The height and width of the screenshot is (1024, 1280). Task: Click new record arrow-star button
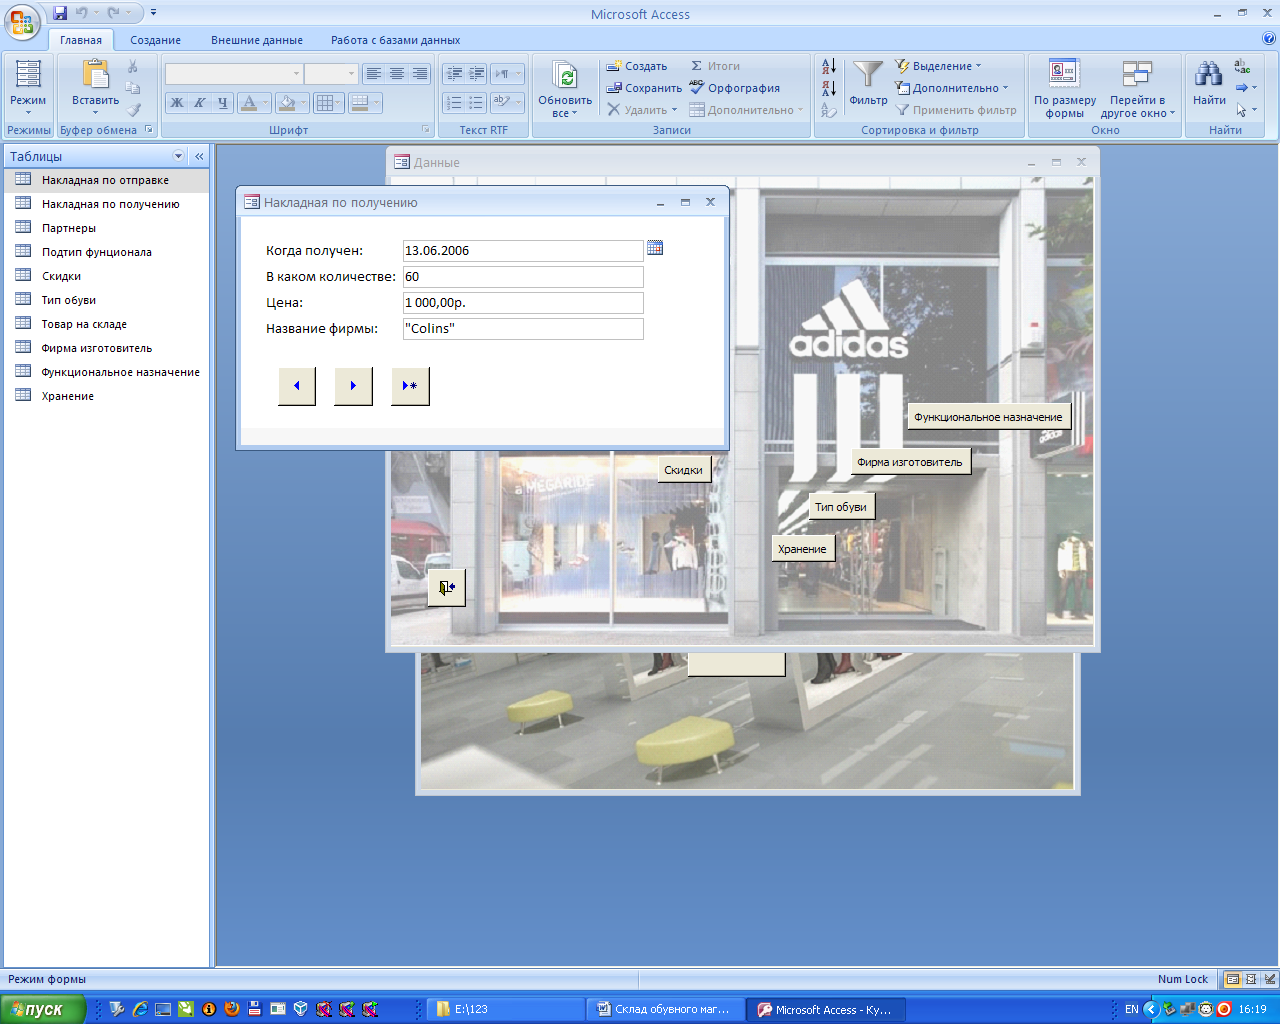410,386
